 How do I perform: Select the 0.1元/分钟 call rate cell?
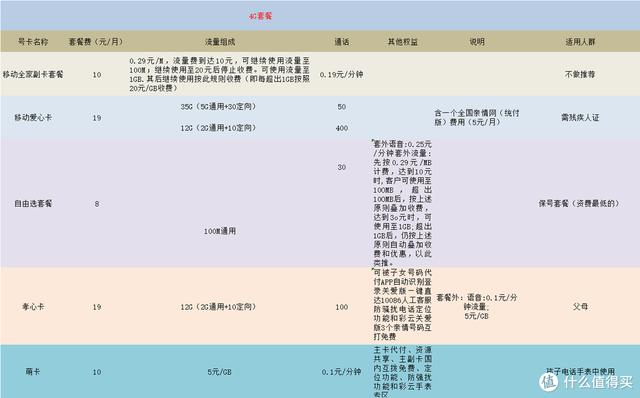tap(342, 372)
